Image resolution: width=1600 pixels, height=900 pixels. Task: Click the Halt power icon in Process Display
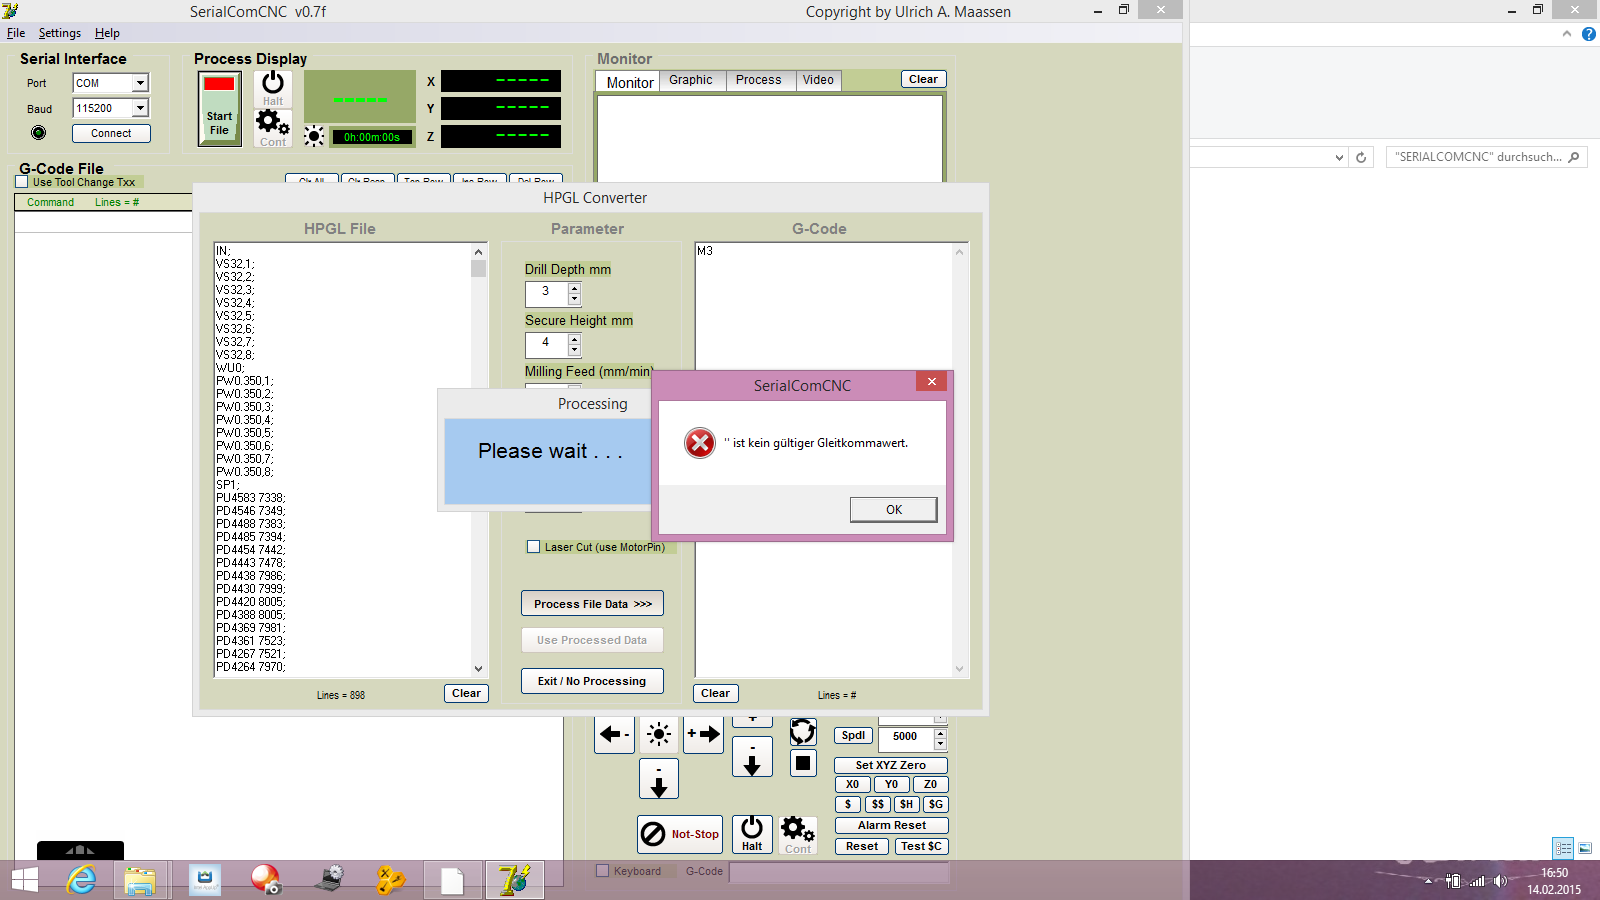(273, 87)
